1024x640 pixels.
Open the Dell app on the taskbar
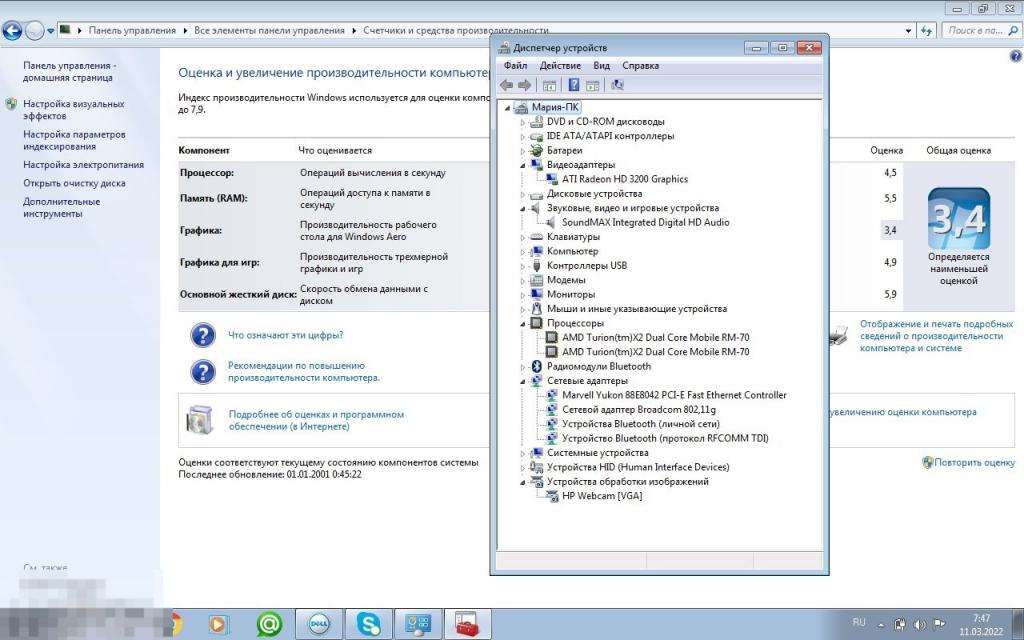tap(319, 624)
